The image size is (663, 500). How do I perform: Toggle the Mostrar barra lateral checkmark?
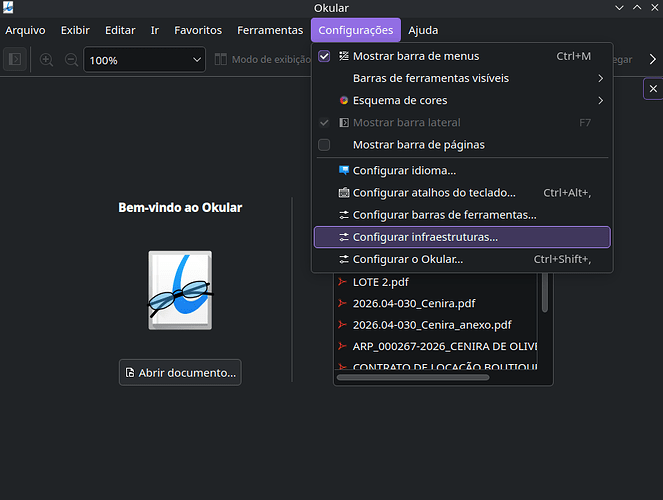pos(324,123)
